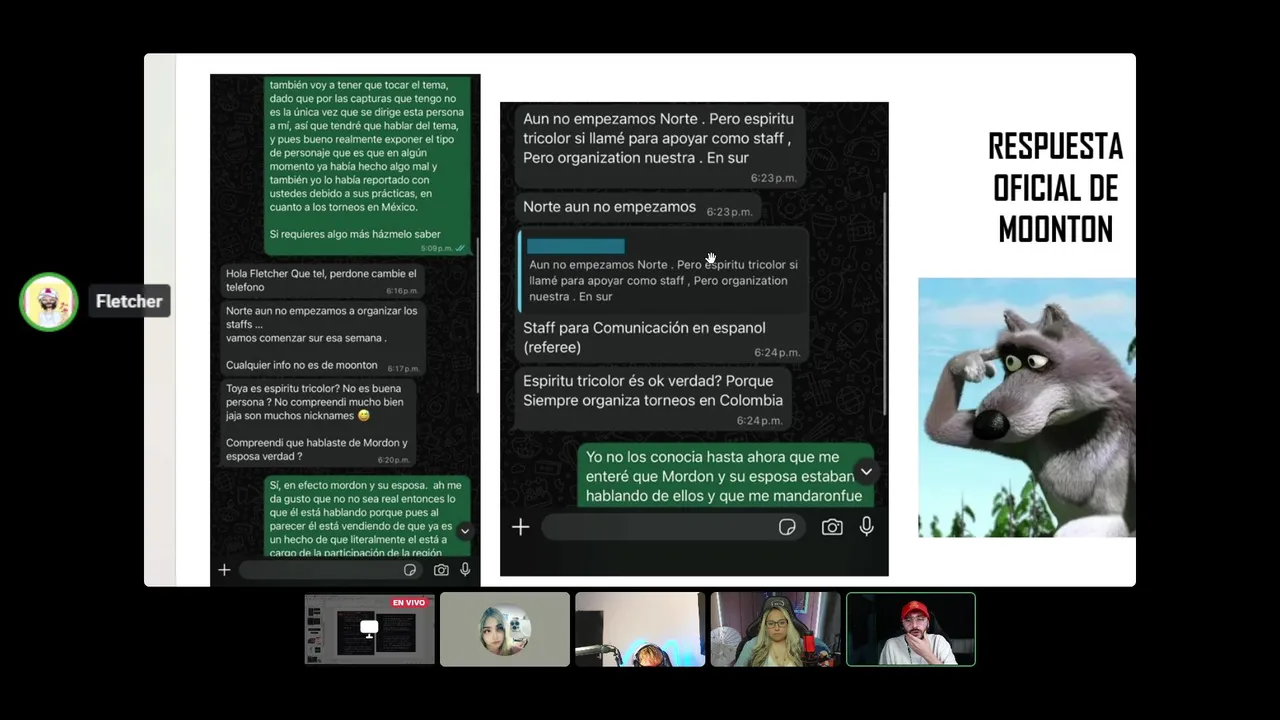This screenshot has height=720, width=1280.
Task: Click the green "Sí, en efecto mordon" message
Action: [x=369, y=517]
